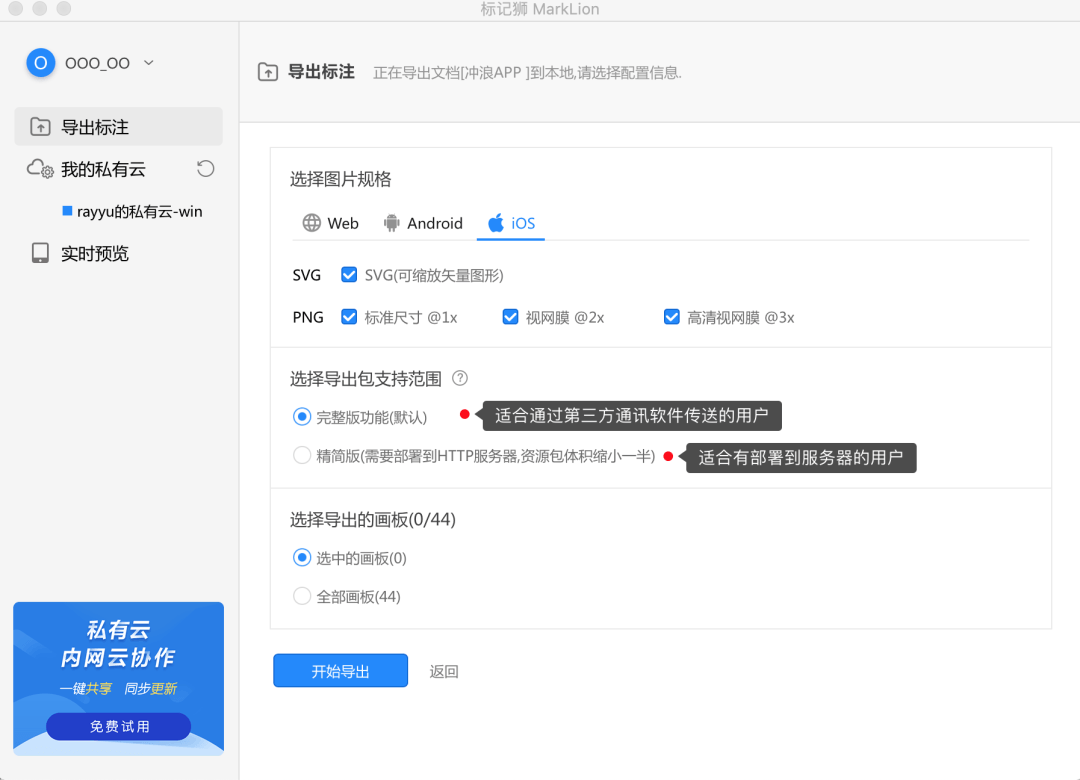1080x780 pixels.
Task: Click the help question mark icon
Action: coord(460,378)
